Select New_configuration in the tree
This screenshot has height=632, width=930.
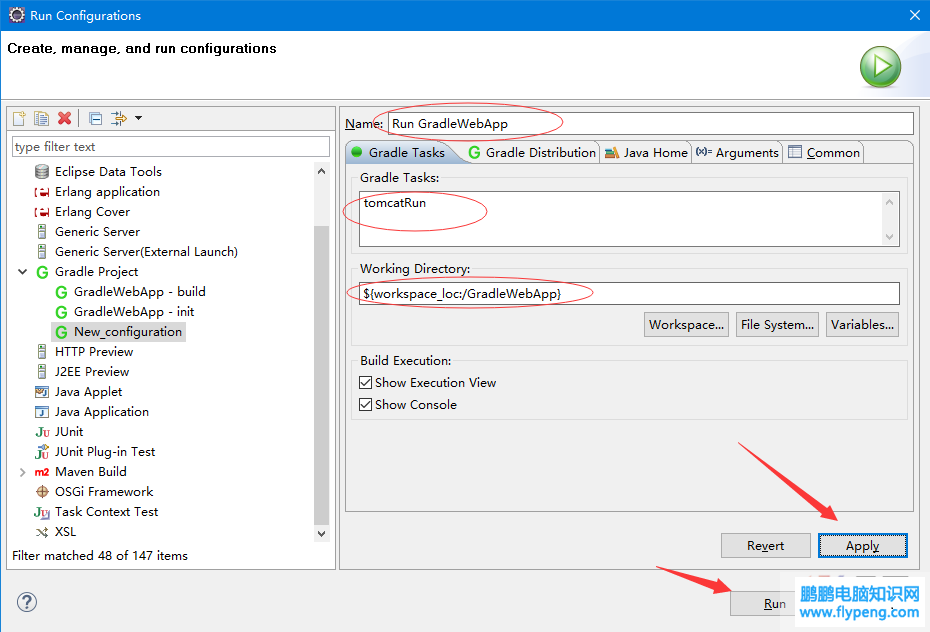click(119, 332)
